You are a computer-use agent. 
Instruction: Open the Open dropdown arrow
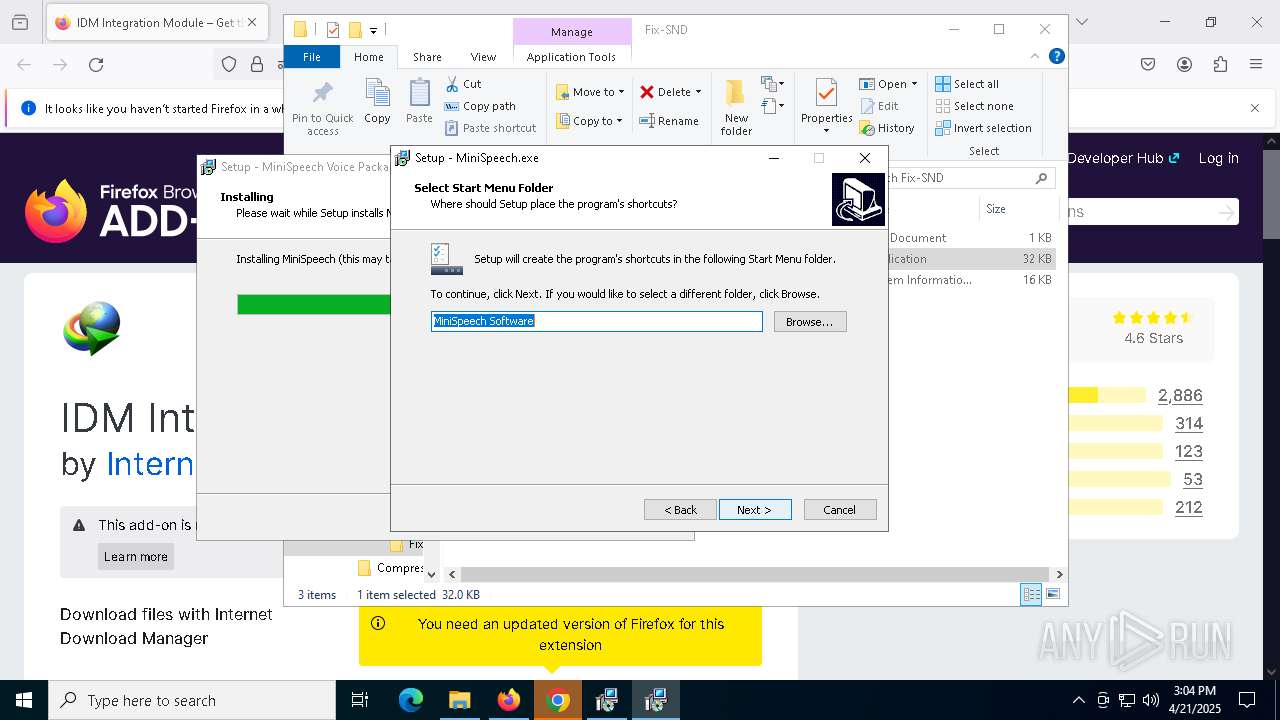tap(914, 84)
